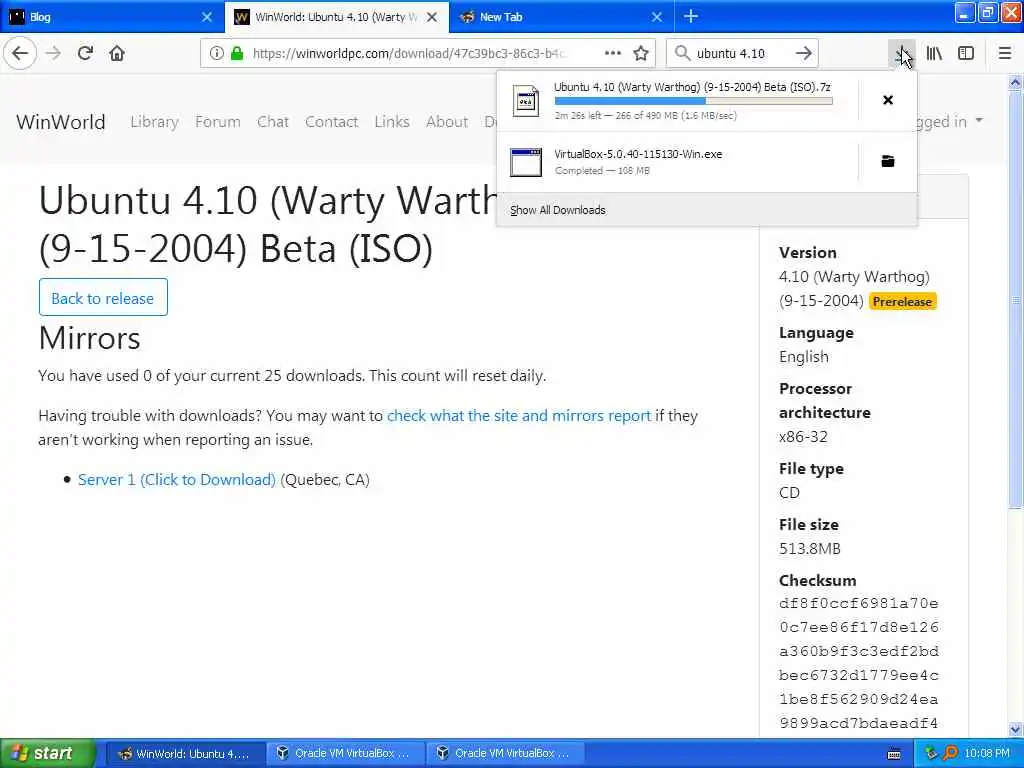Open folder containing VirtualBox installer

click(x=888, y=161)
